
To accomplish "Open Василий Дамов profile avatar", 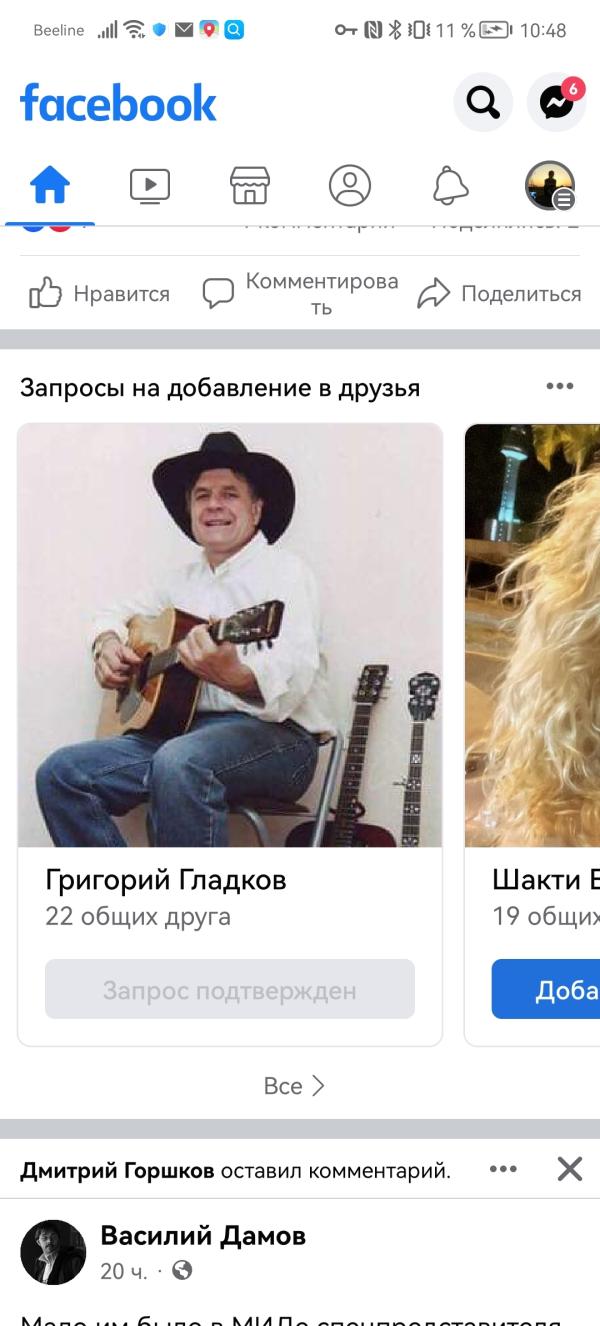I will (x=53, y=1252).
